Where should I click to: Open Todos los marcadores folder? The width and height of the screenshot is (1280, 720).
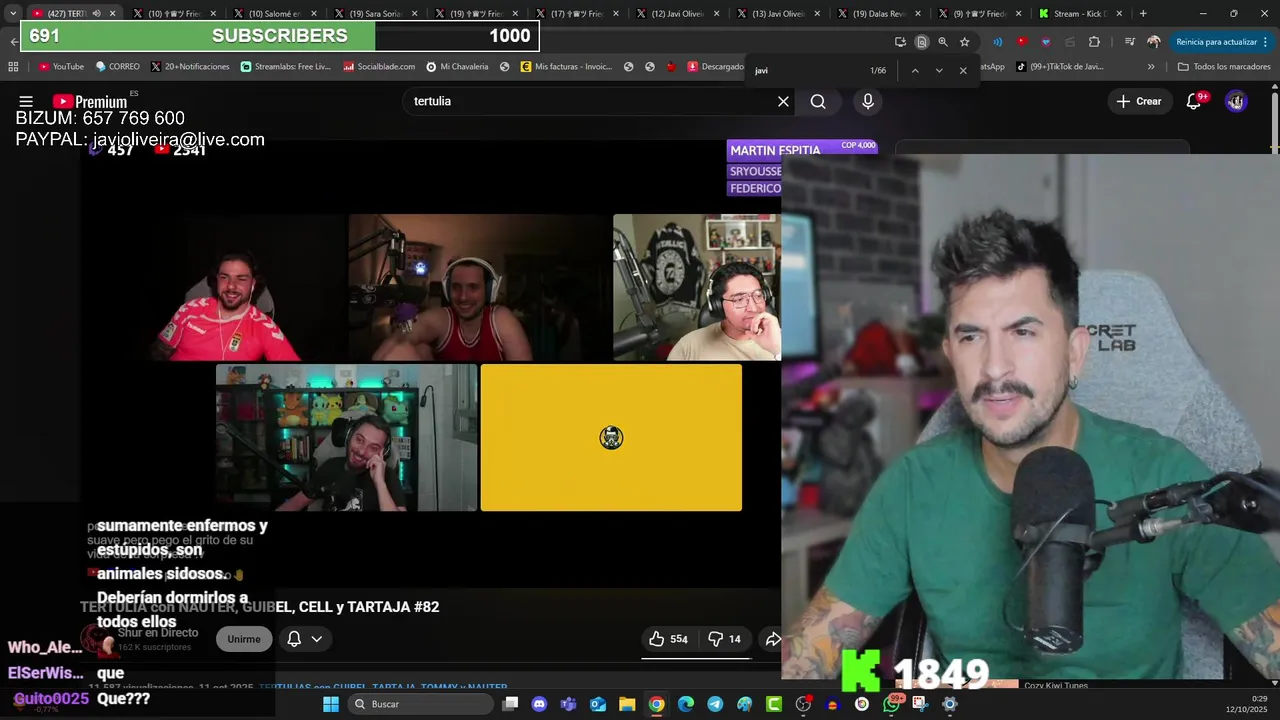click(1224, 67)
